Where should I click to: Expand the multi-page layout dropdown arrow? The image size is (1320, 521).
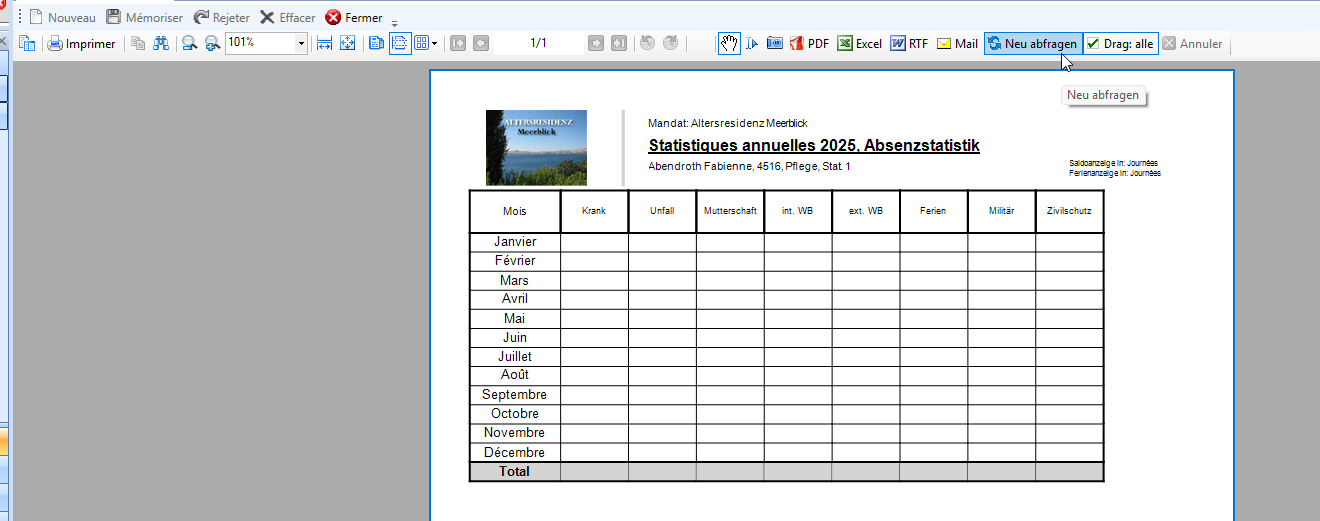click(434, 44)
